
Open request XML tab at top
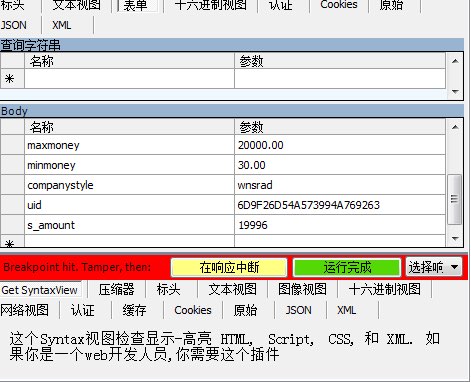tap(62, 25)
